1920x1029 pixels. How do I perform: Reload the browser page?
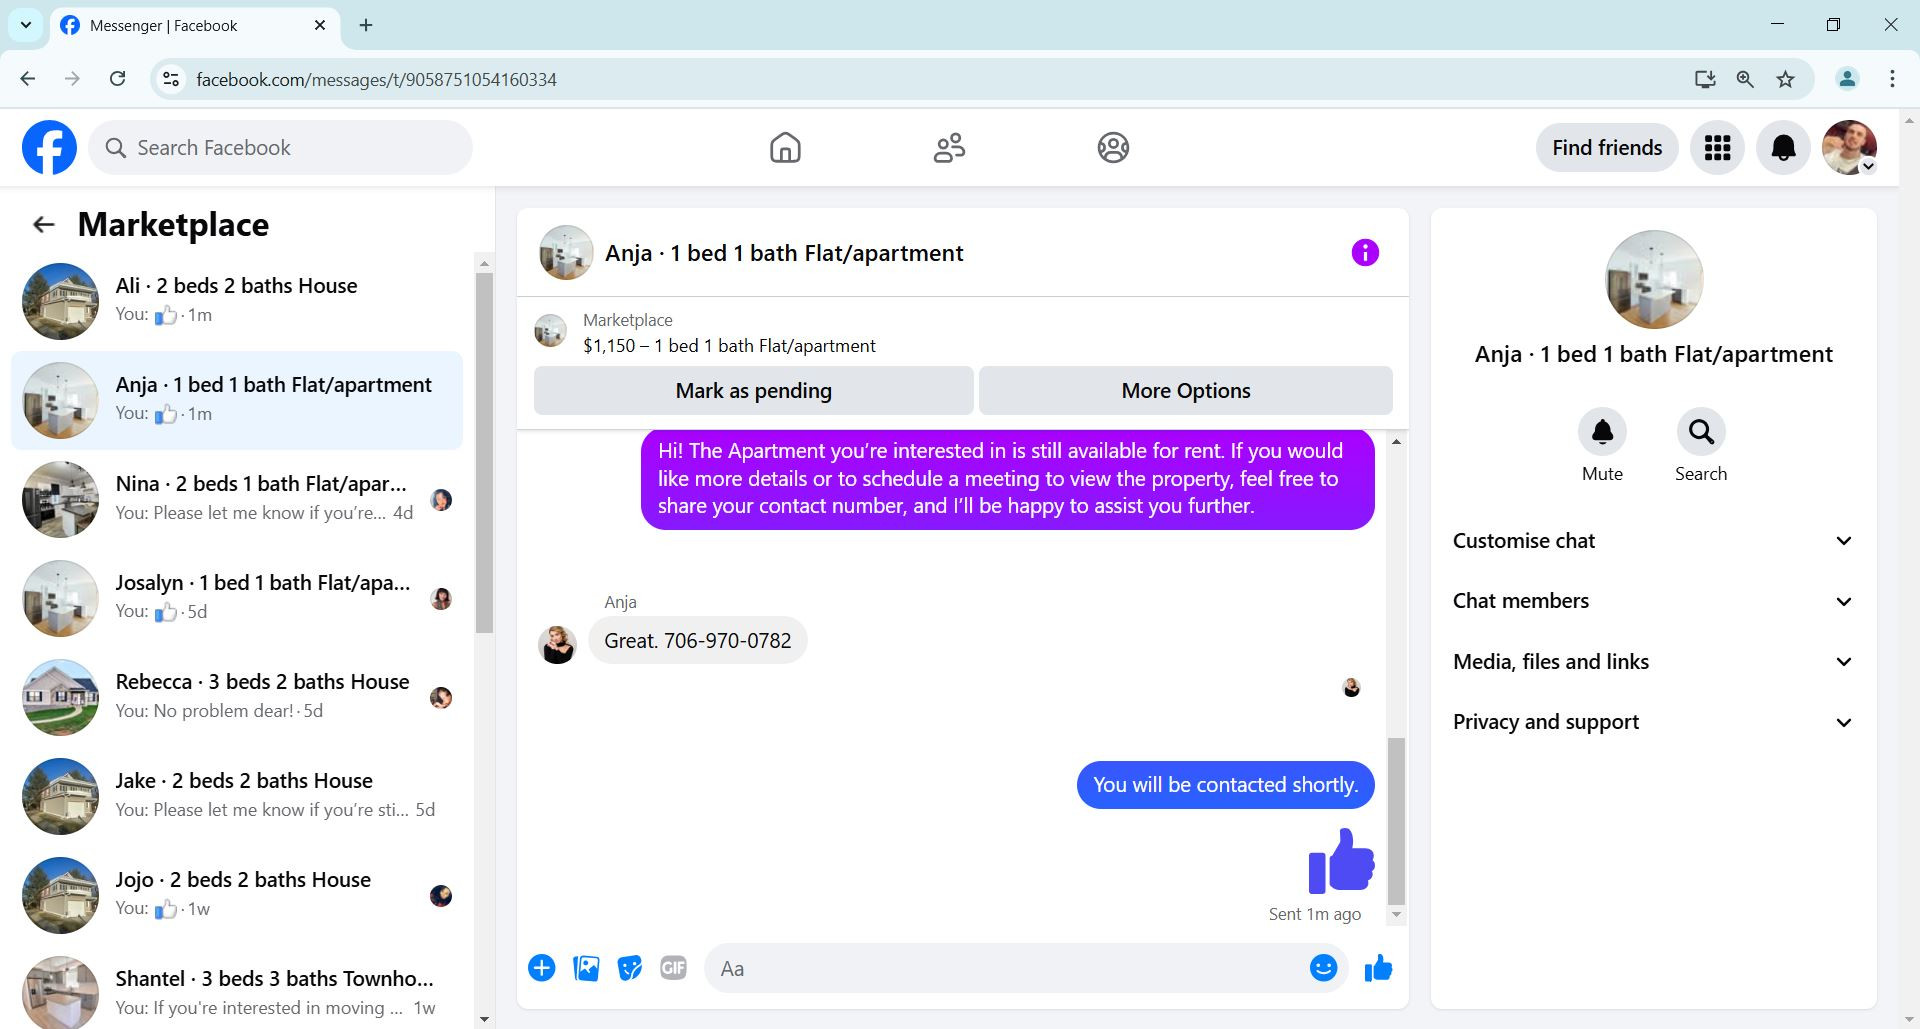[117, 79]
